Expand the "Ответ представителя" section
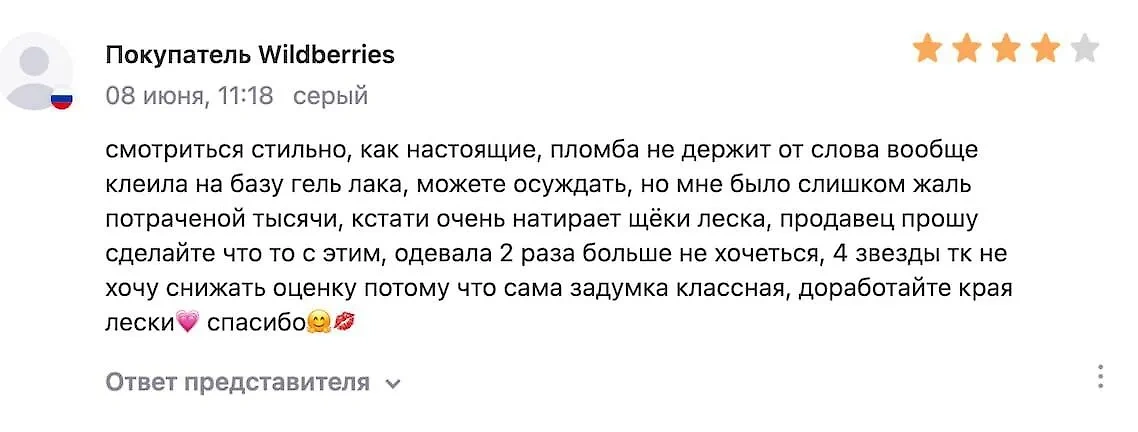Screen dimensions: 1138x432 click(238, 382)
